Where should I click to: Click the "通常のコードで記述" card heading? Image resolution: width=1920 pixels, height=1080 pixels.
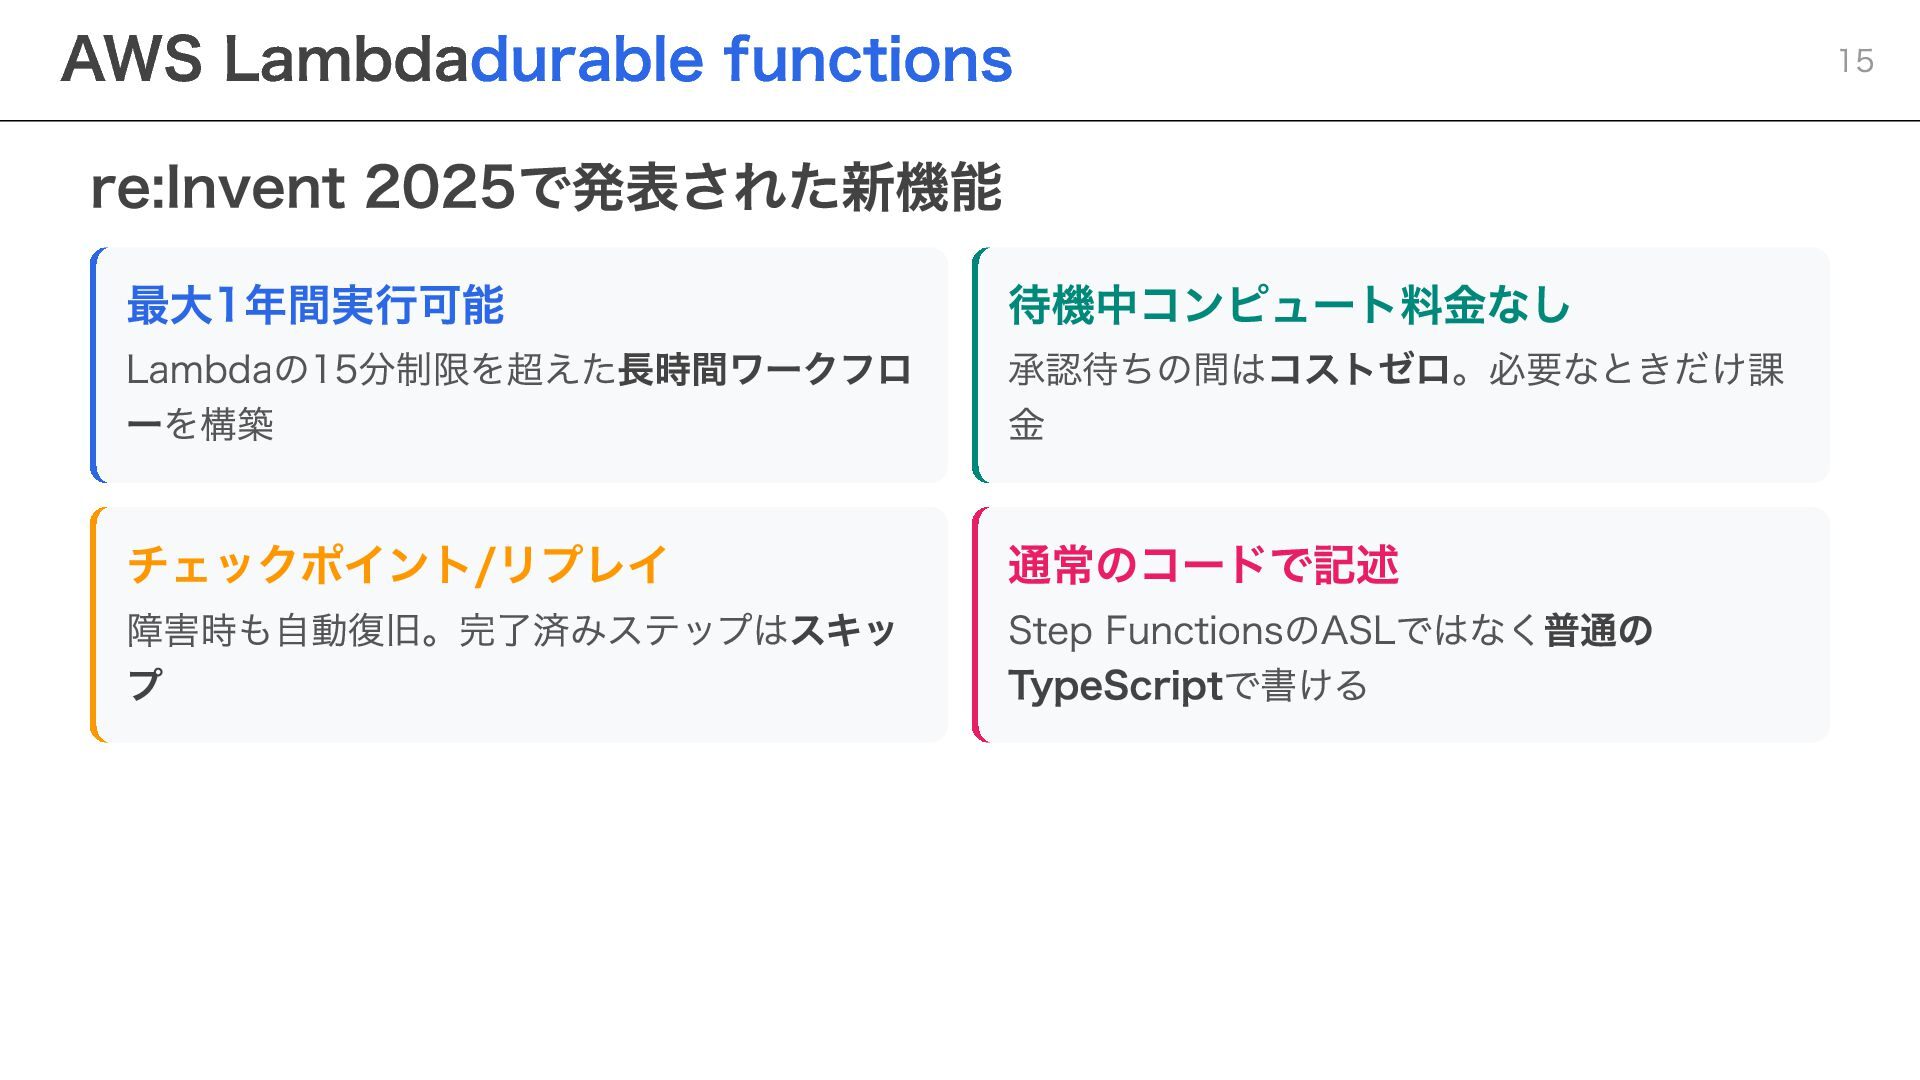(1203, 565)
